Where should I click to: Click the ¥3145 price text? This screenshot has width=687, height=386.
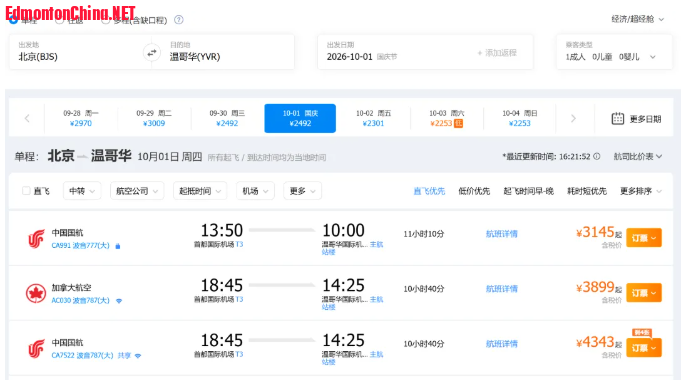595,232
